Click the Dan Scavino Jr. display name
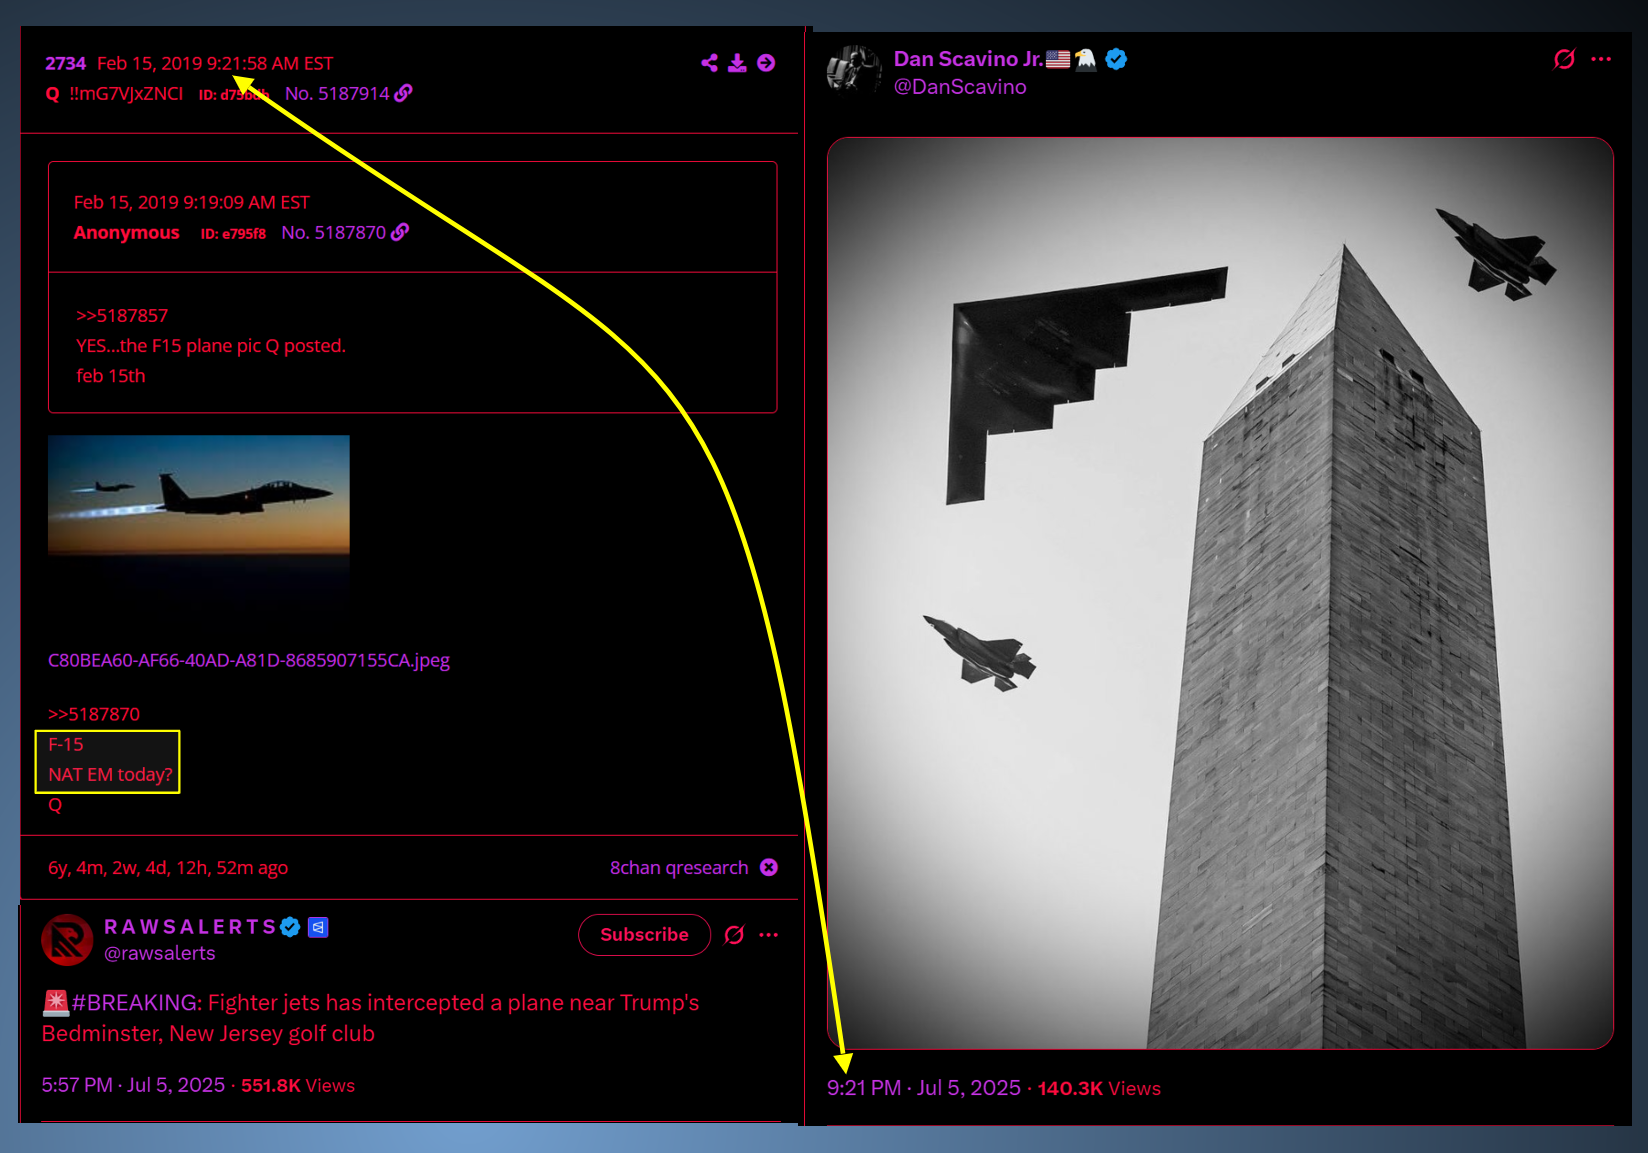1648x1153 pixels. [x=968, y=59]
